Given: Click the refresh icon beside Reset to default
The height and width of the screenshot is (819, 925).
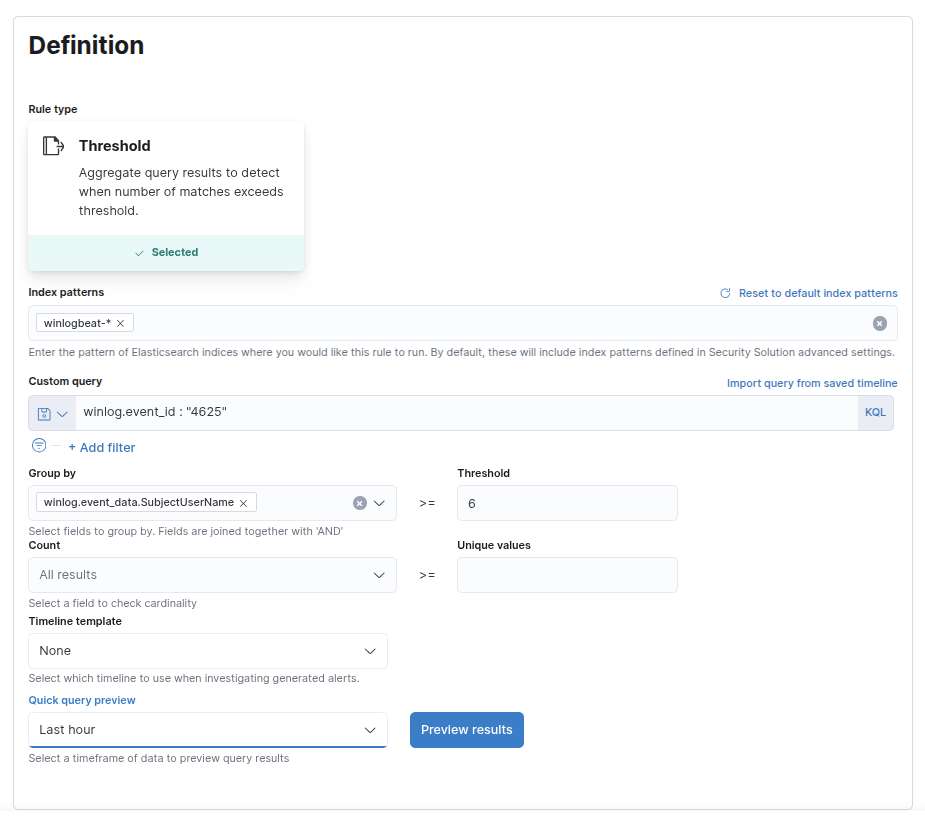Looking at the screenshot, I should pyautogui.click(x=725, y=293).
